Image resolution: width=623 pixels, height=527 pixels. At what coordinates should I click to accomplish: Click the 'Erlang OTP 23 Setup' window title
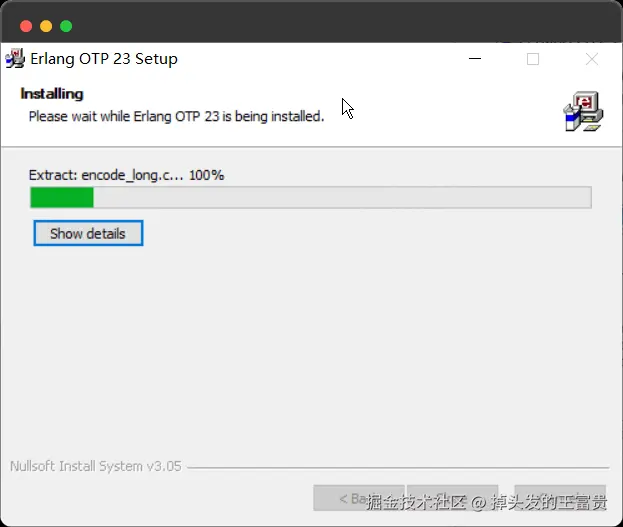[104, 59]
